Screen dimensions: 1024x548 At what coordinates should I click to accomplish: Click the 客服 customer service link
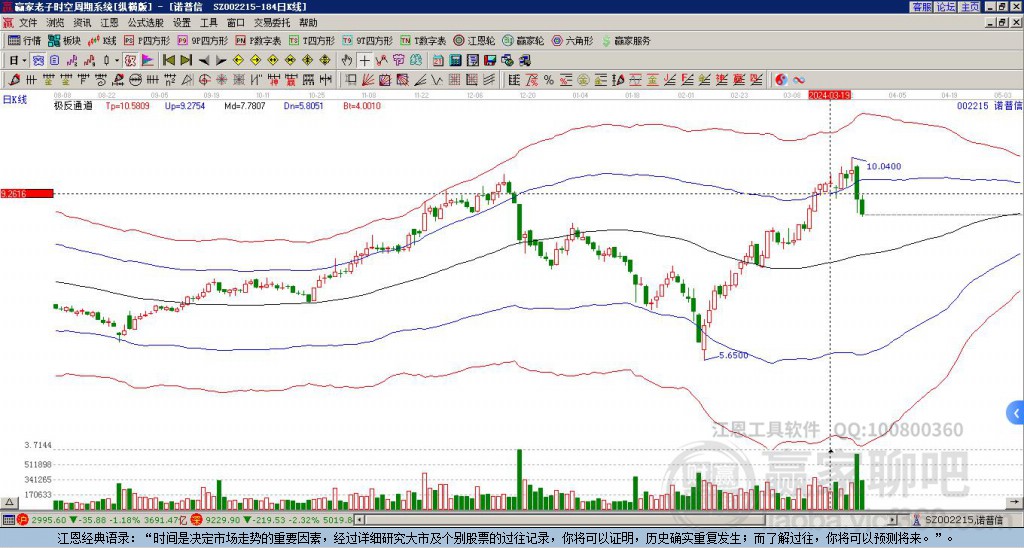pos(922,7)
